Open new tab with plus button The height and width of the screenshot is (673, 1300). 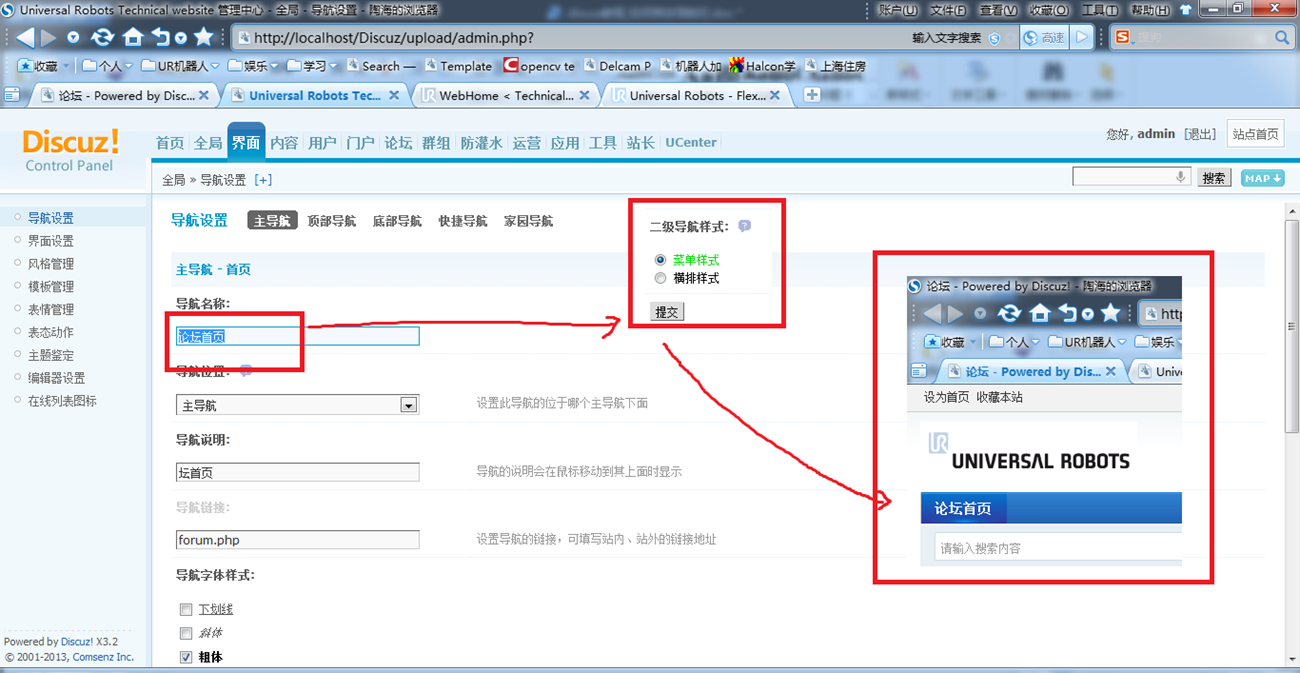pos(812,95)
